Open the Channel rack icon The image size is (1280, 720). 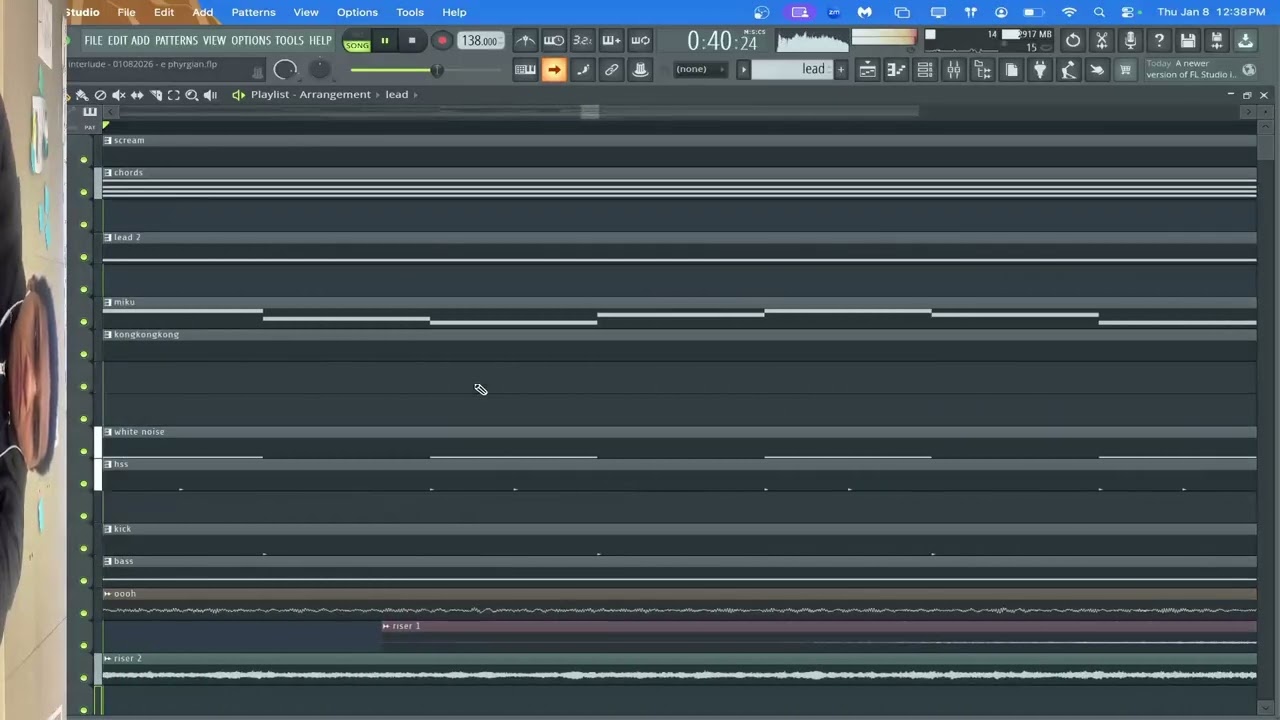(x=925, y=69)
